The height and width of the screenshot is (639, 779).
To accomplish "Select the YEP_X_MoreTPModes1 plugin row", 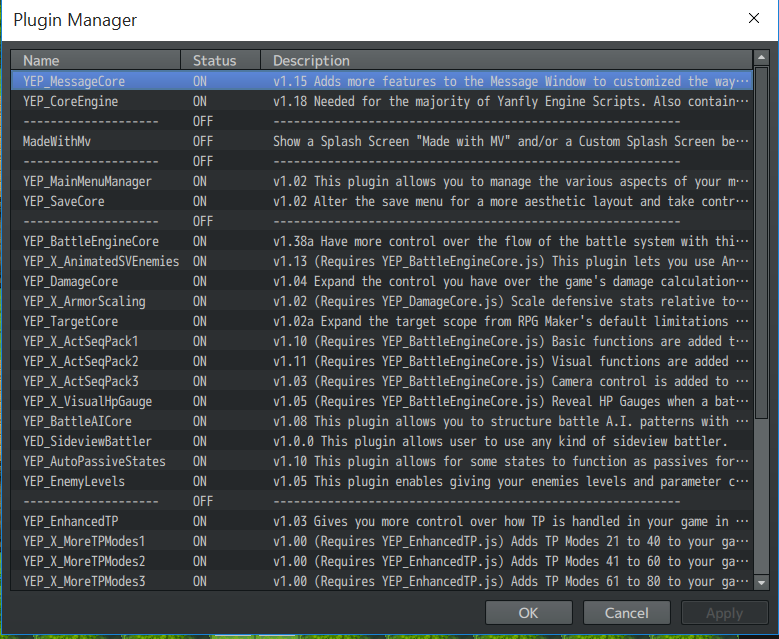I will tap(382, 541).
